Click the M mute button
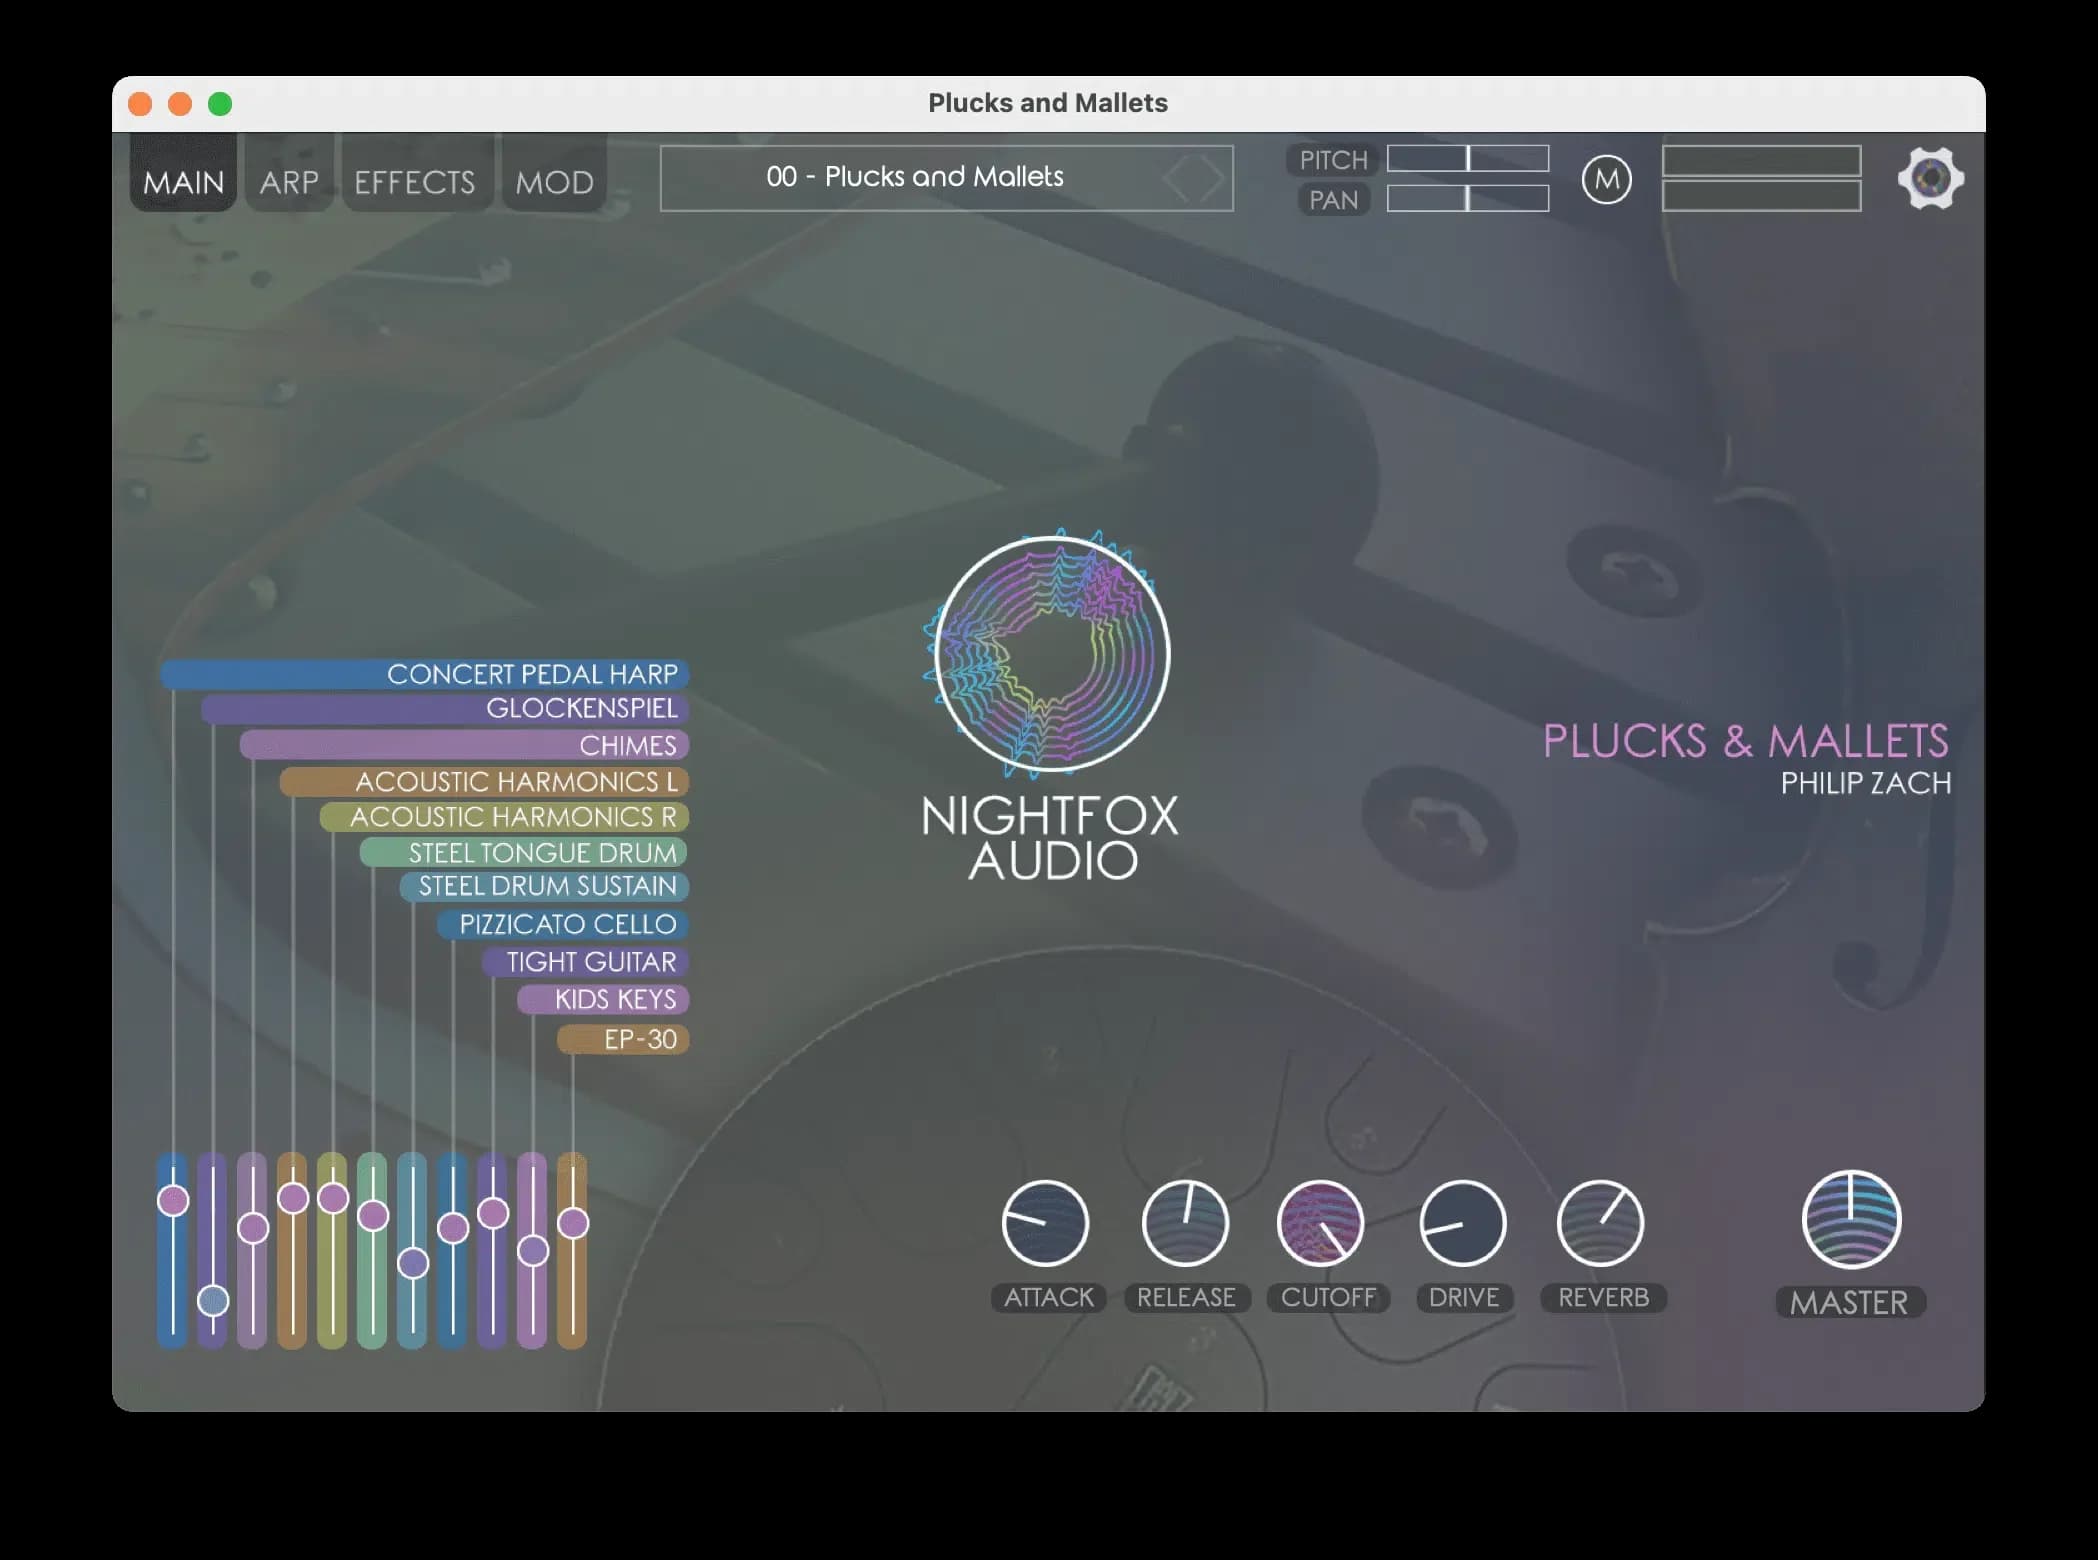 (x=1608, y=180)
